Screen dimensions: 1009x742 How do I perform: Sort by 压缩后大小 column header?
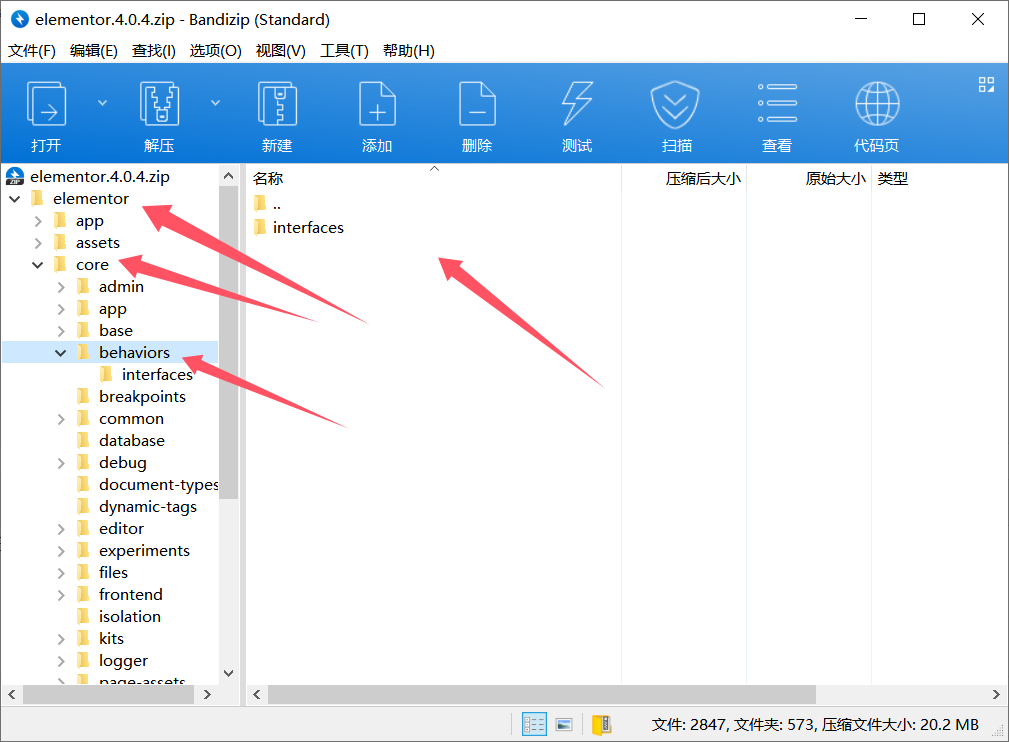(703, 179)
